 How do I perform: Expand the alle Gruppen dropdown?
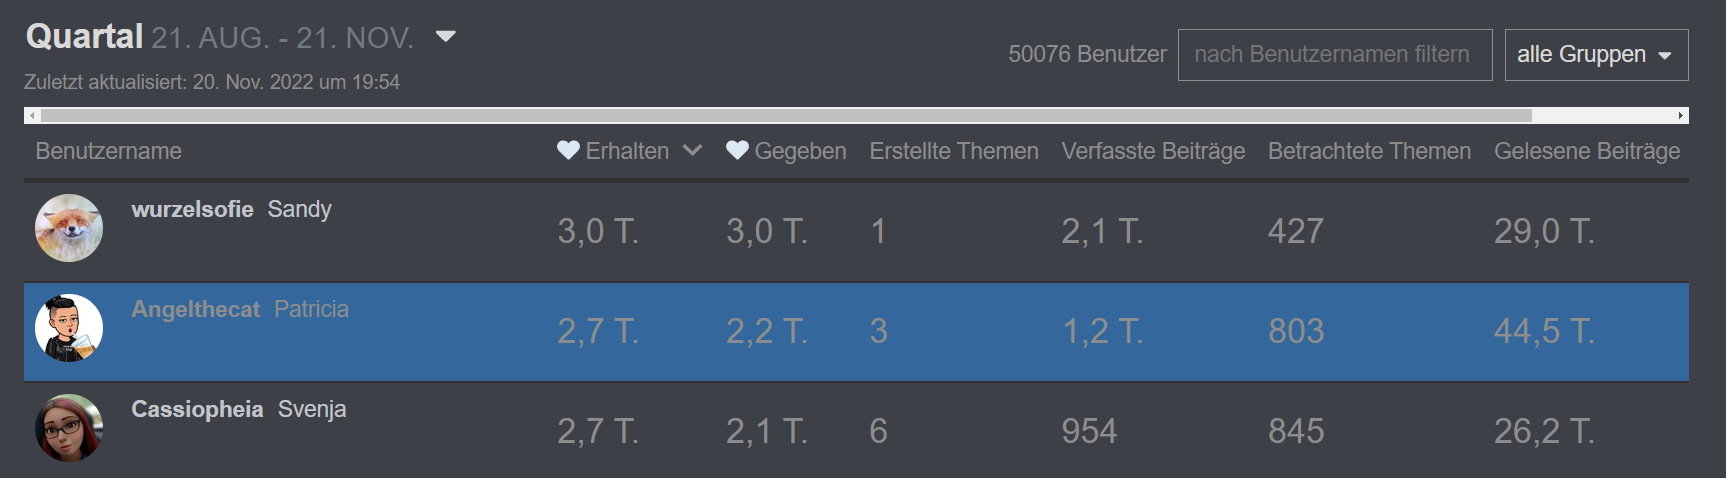(x=1596, y=55)
